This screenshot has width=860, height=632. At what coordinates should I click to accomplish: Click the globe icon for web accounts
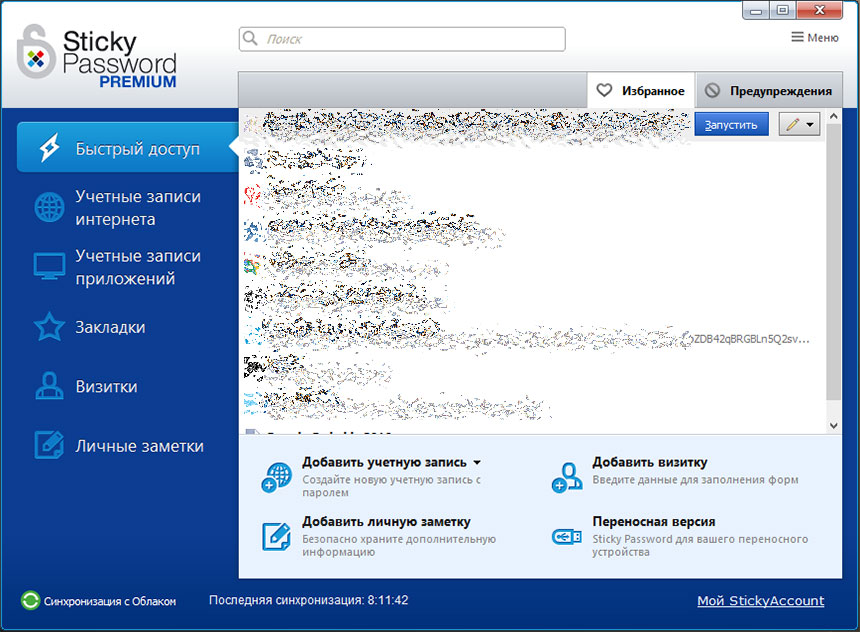tap(49, 207)
